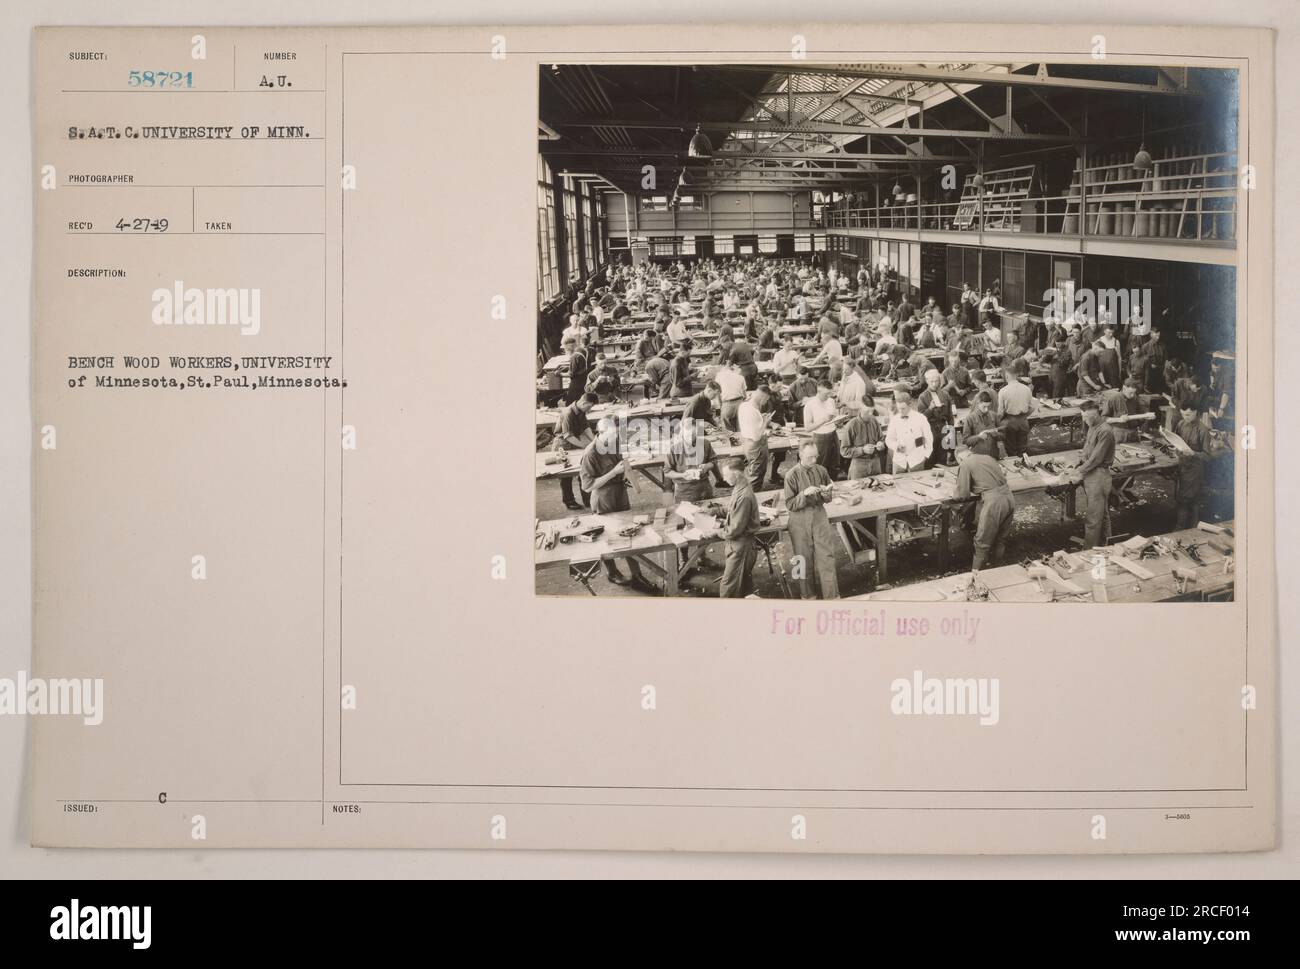The height and width of the screenshot is (969, 1300).
Task: Click the Taken field label
Action: click(x=218, y=226)
